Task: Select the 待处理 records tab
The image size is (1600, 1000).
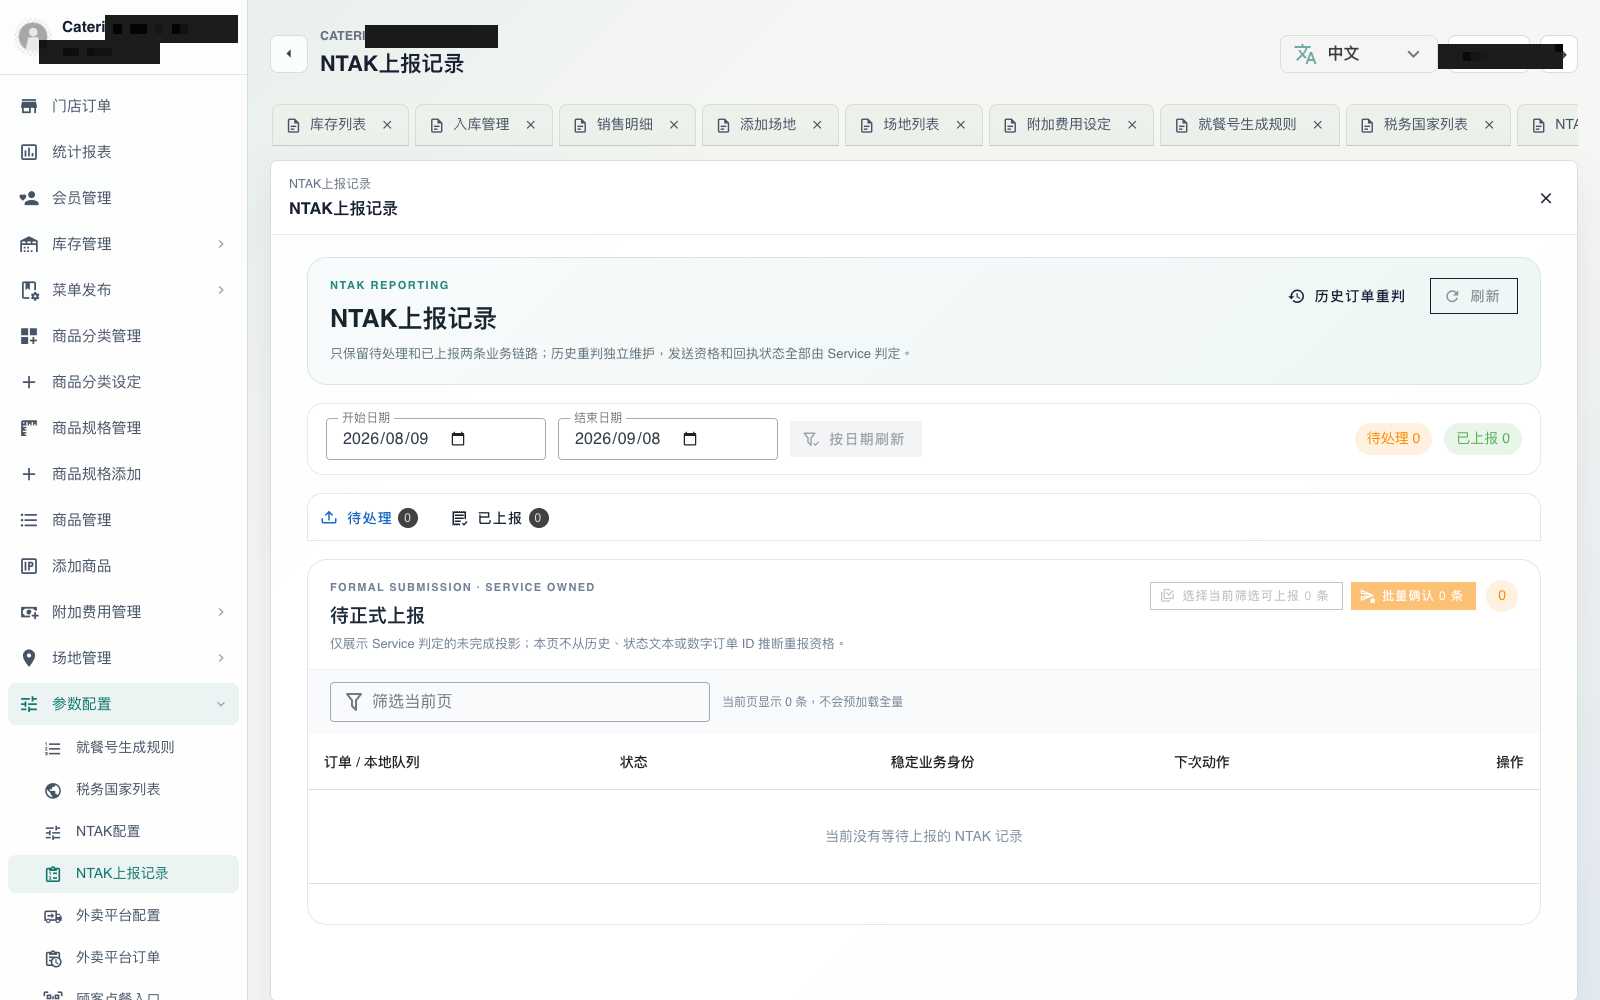Action: tap(369, 518)
